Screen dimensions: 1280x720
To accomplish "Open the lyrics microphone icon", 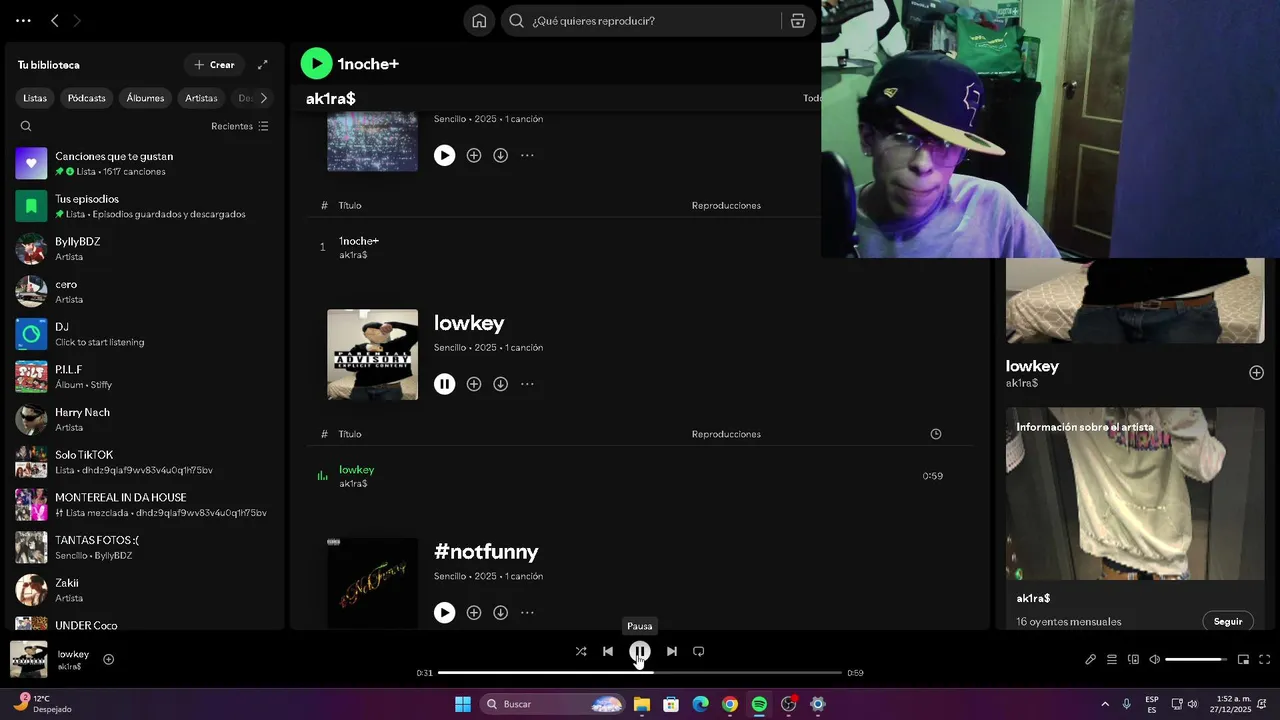I will pos(1091,659).
